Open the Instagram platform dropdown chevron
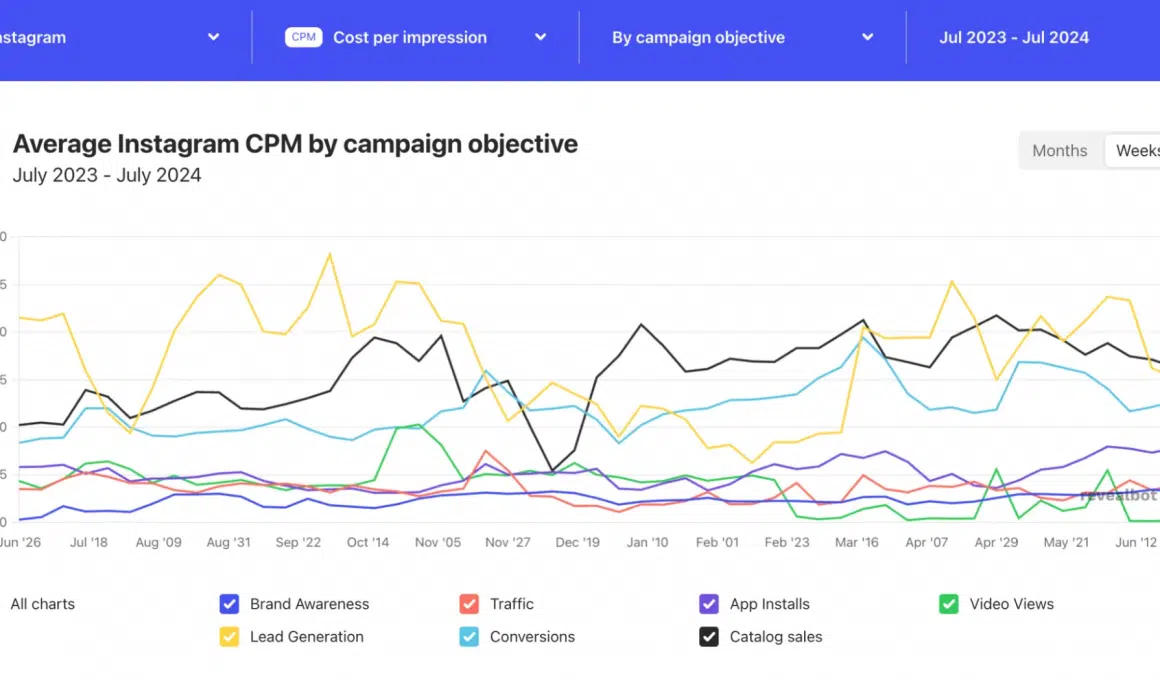 [x=213, y=37]
